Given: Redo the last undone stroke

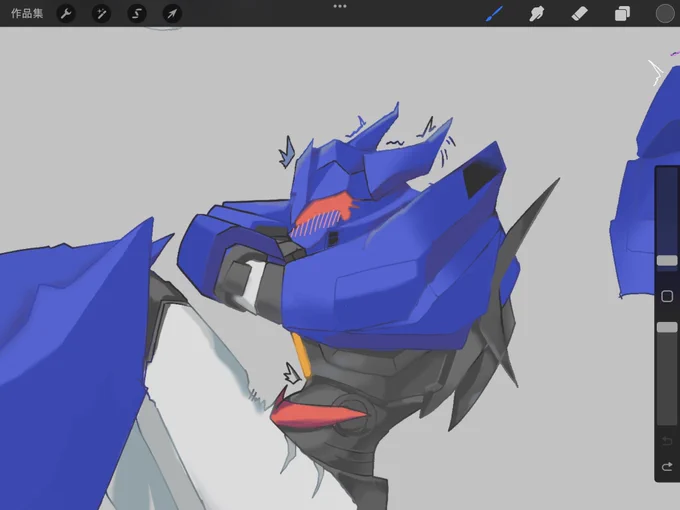Looking at the screenshot, I should pyautogui.click(x=667, y=467).
